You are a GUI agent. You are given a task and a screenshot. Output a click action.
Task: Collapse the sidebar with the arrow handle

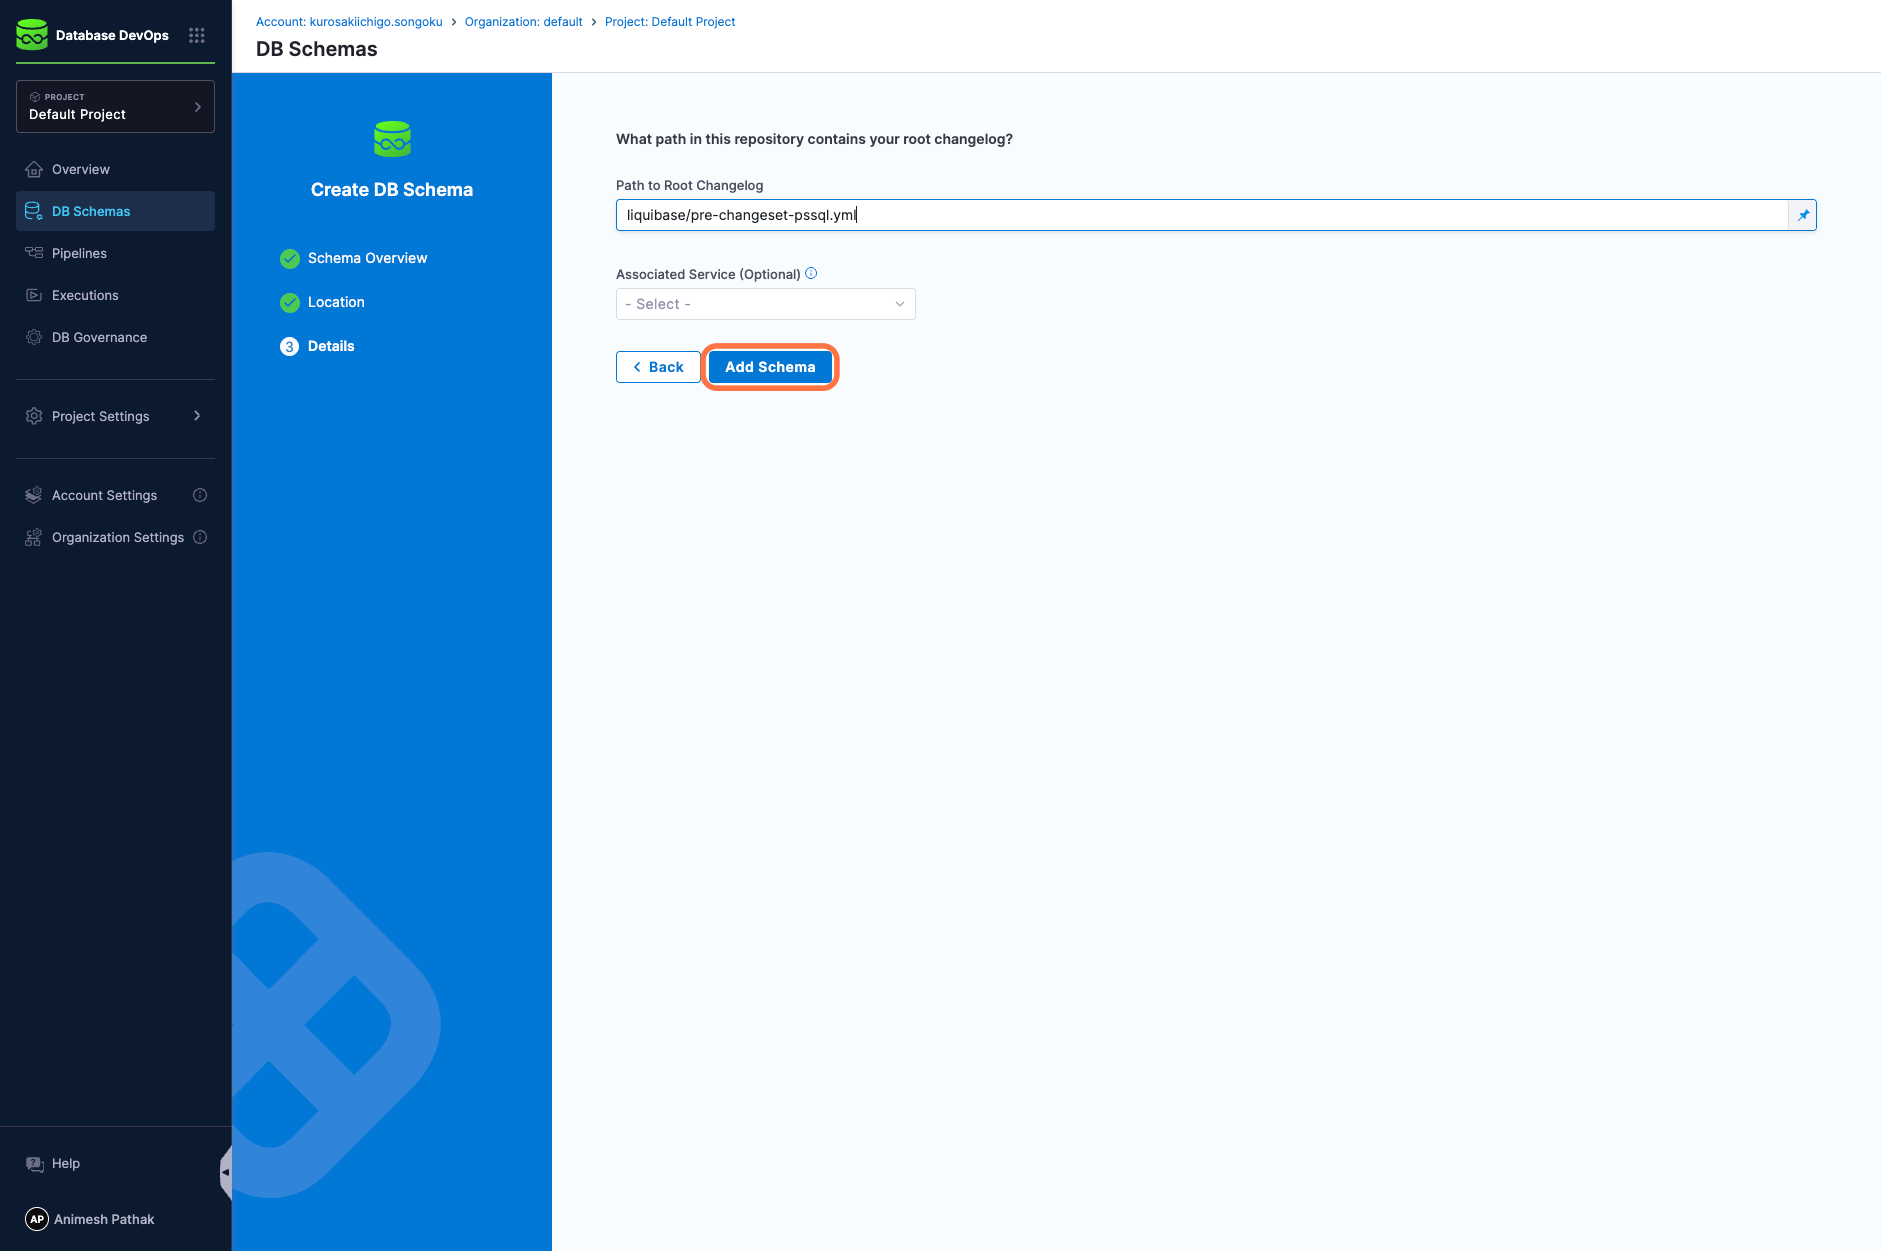click(226, 1172)
